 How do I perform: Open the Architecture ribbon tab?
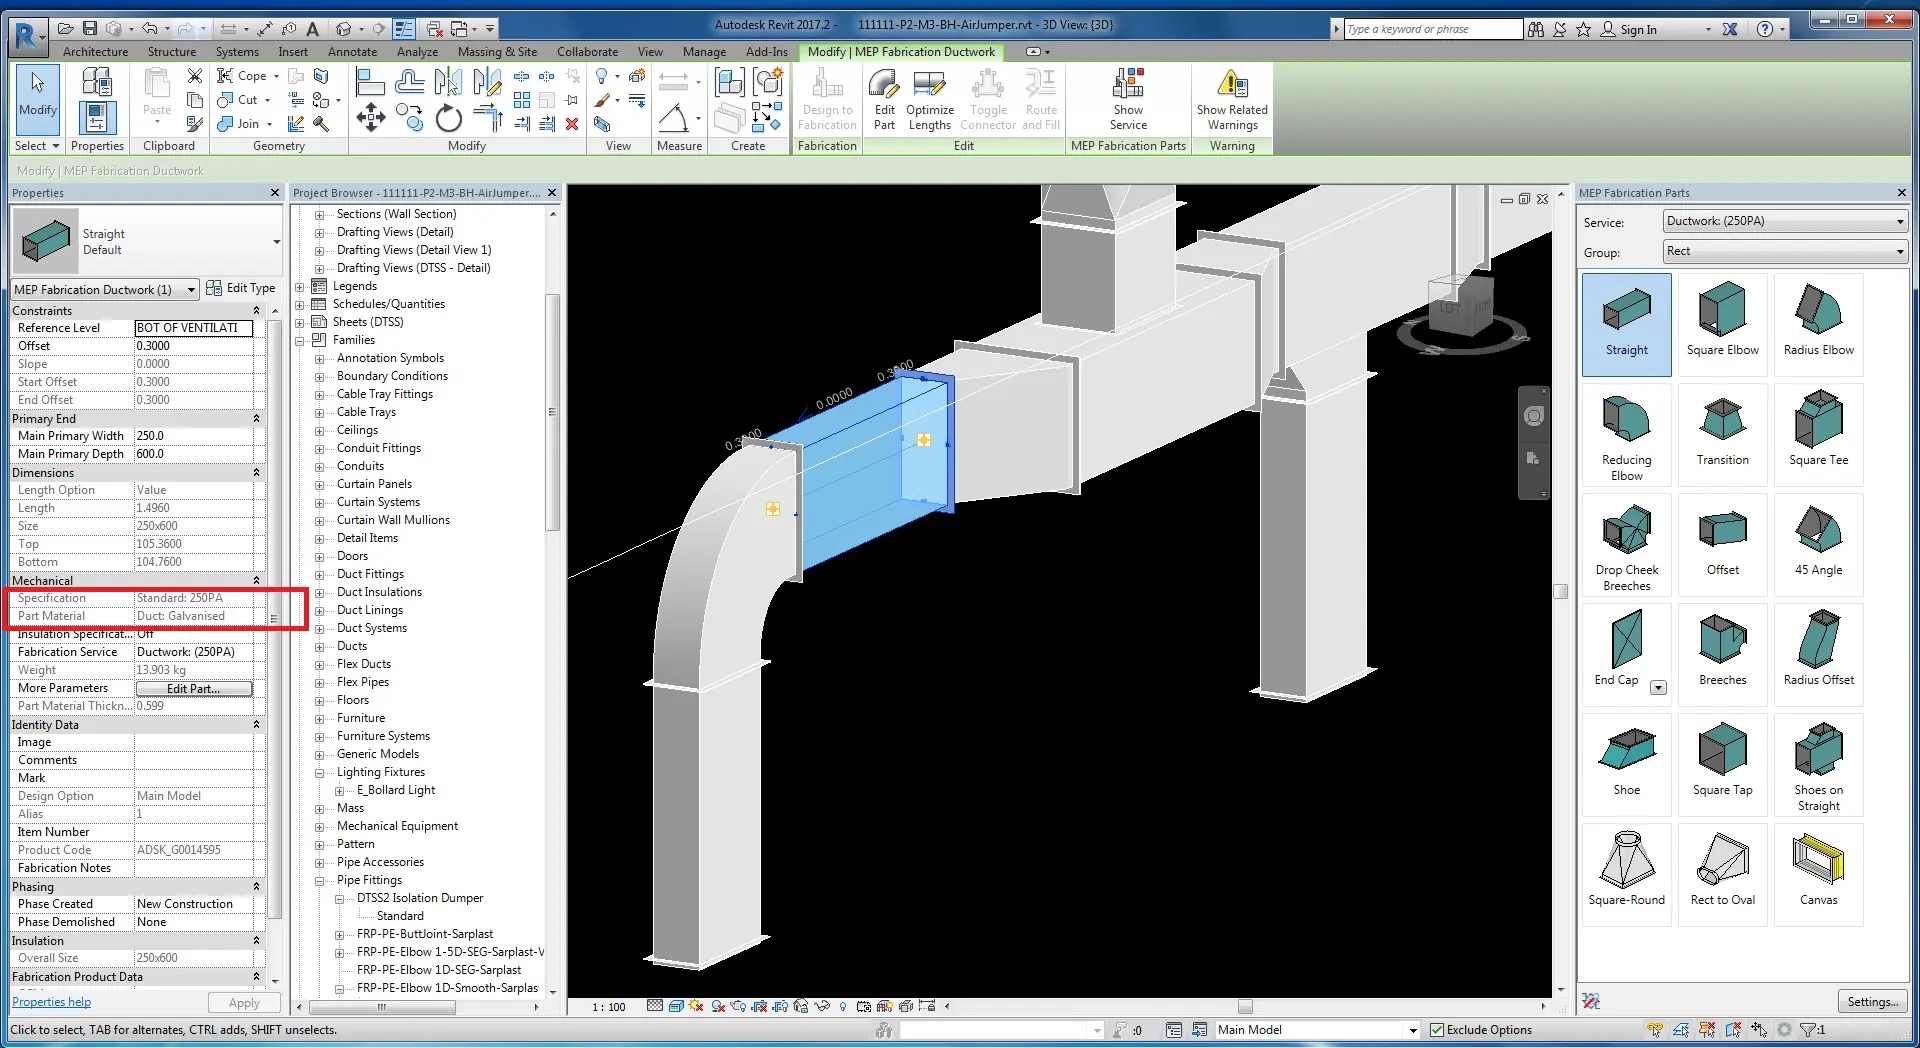95,52
